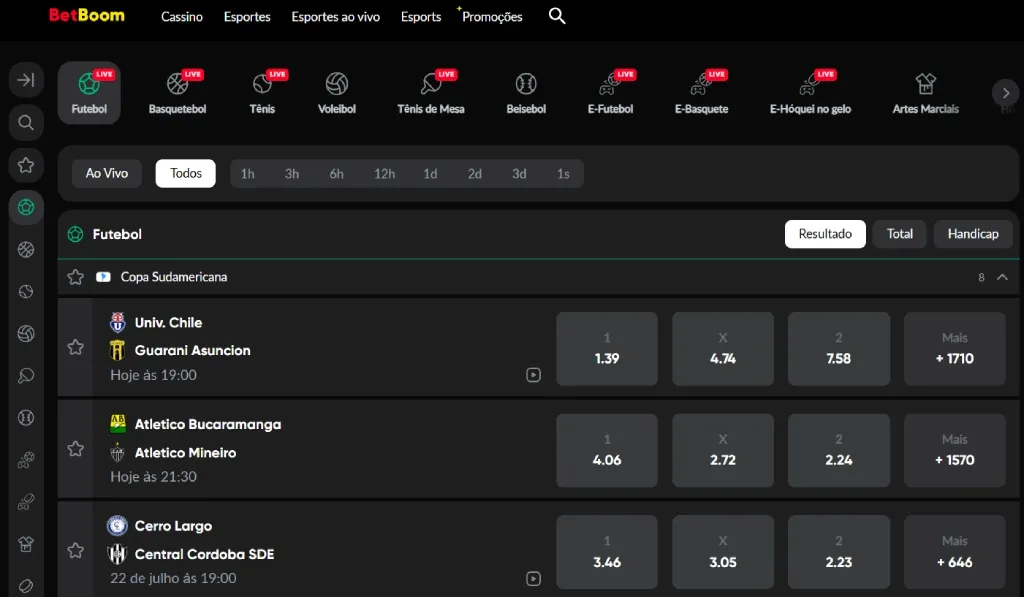Viewport: 1024px width, 597px height.
Task: Click the top search magnifier icon
Action: pos(557,16)
